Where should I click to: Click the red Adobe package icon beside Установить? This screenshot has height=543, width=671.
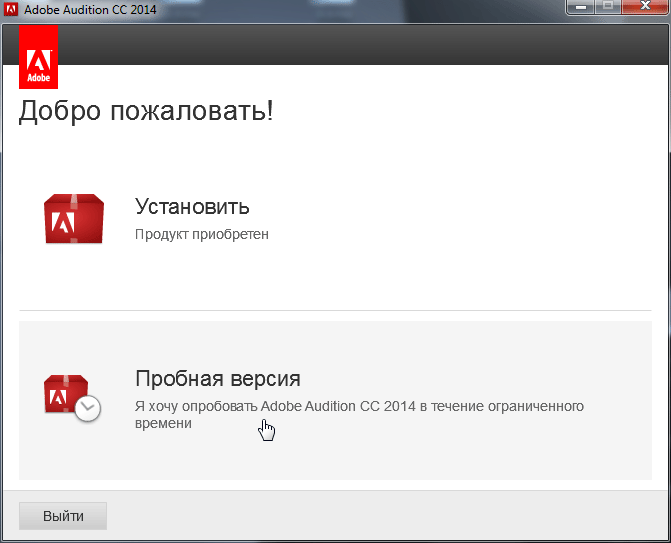point(74,219)
